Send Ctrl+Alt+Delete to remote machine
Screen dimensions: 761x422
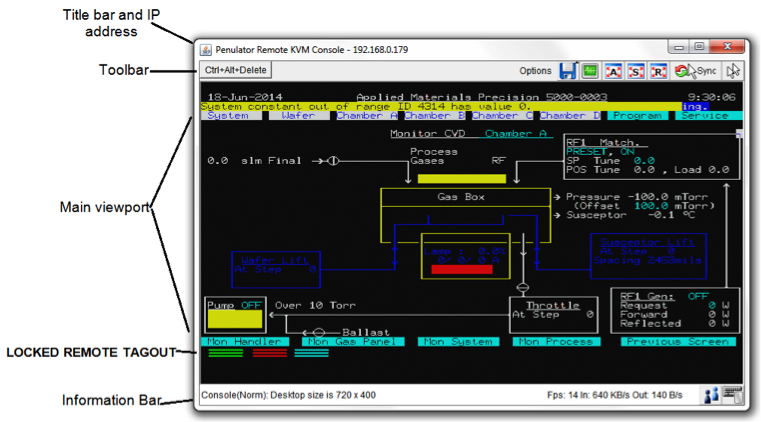pyautogui.click(x=235, y=71)
